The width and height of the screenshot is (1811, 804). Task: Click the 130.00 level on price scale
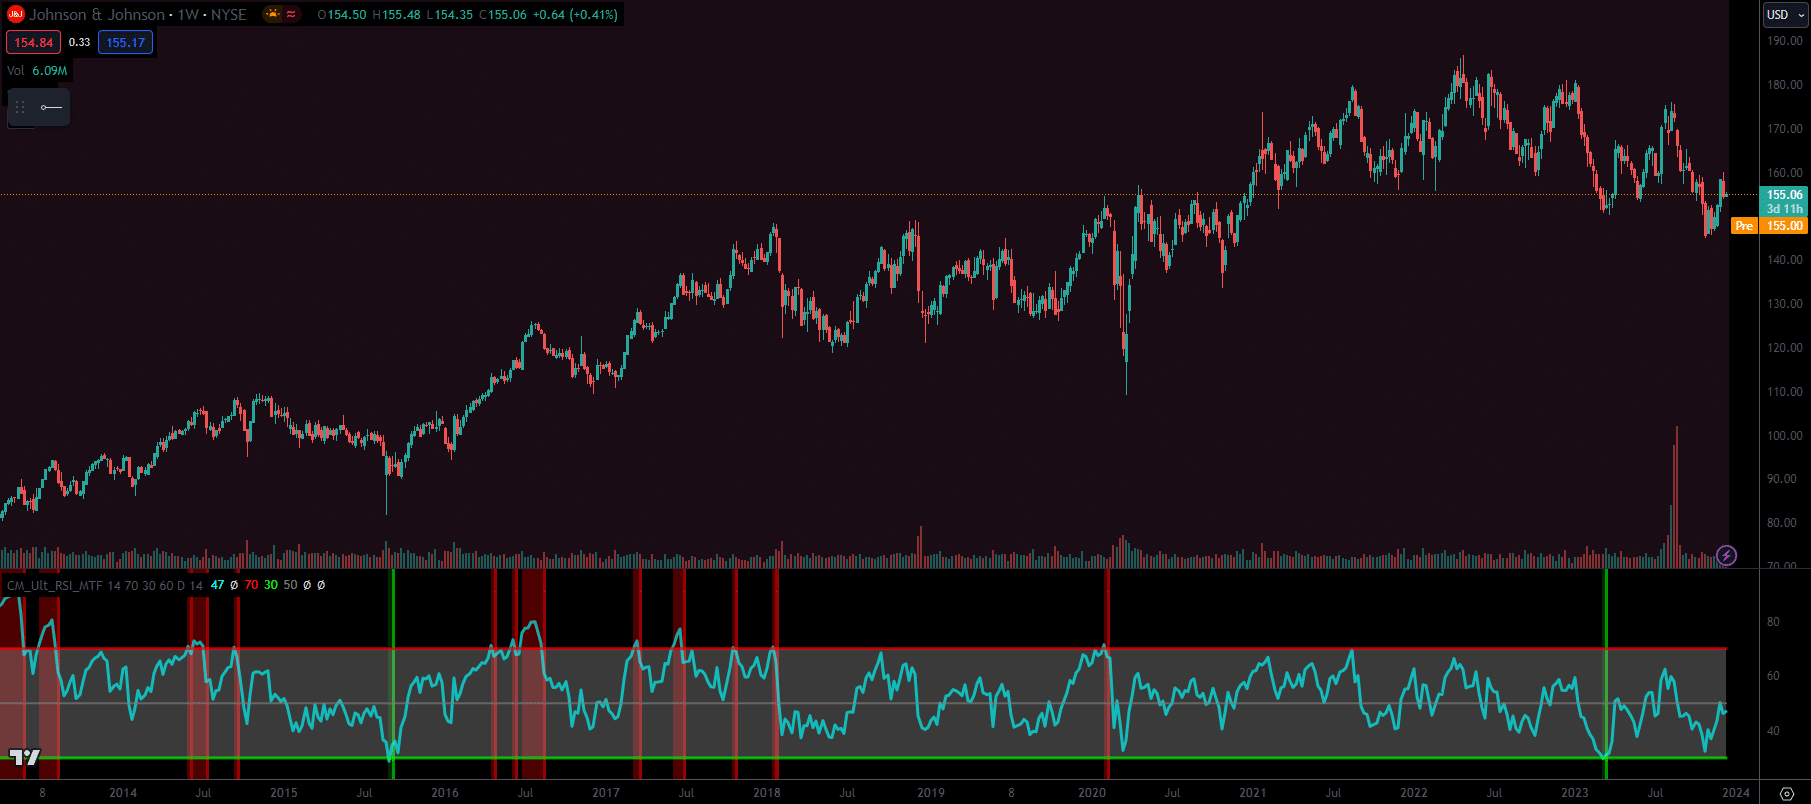(x=1784, y=304)
